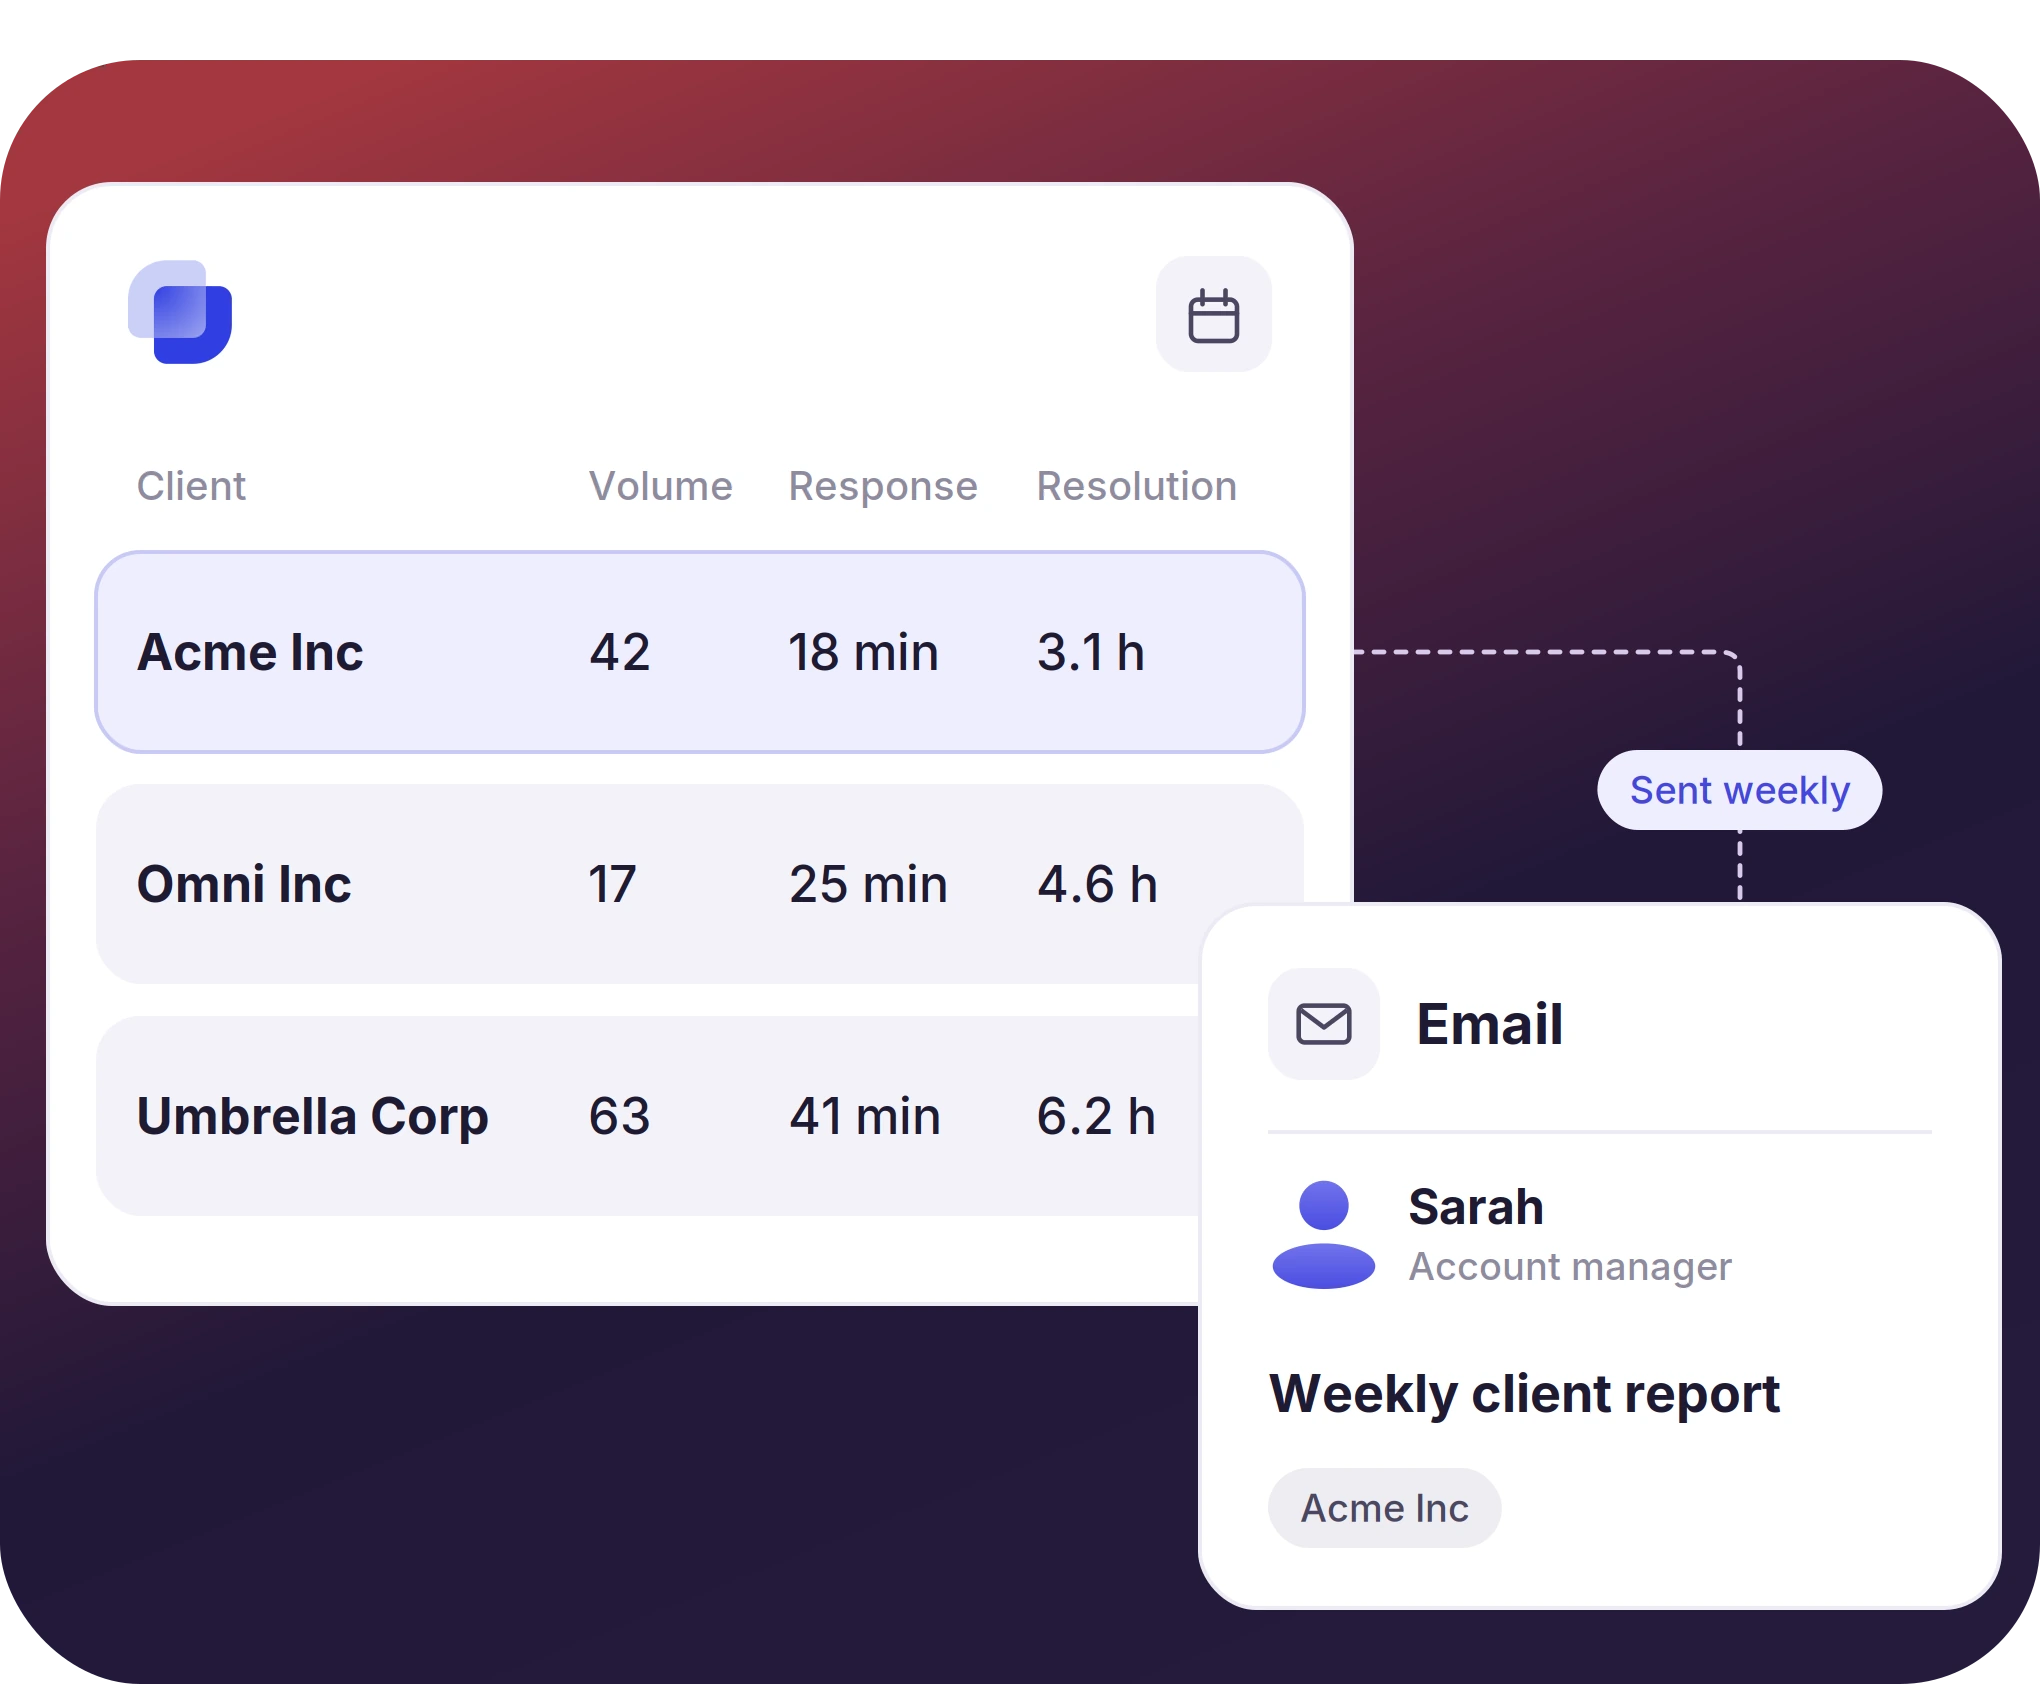
Task: Click the Sent weekly badge
Action: tap(1739, 790)
